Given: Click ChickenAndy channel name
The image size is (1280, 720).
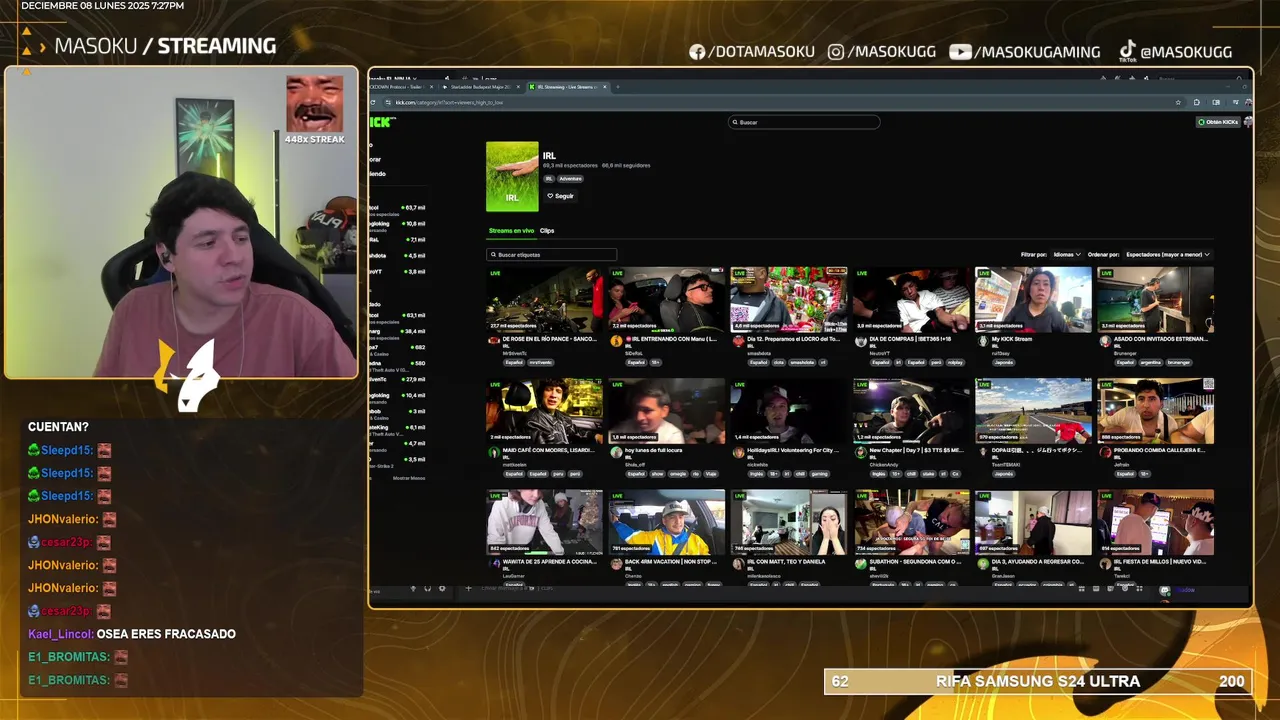Looking at the screenshot, I should (x=883, y=464).
